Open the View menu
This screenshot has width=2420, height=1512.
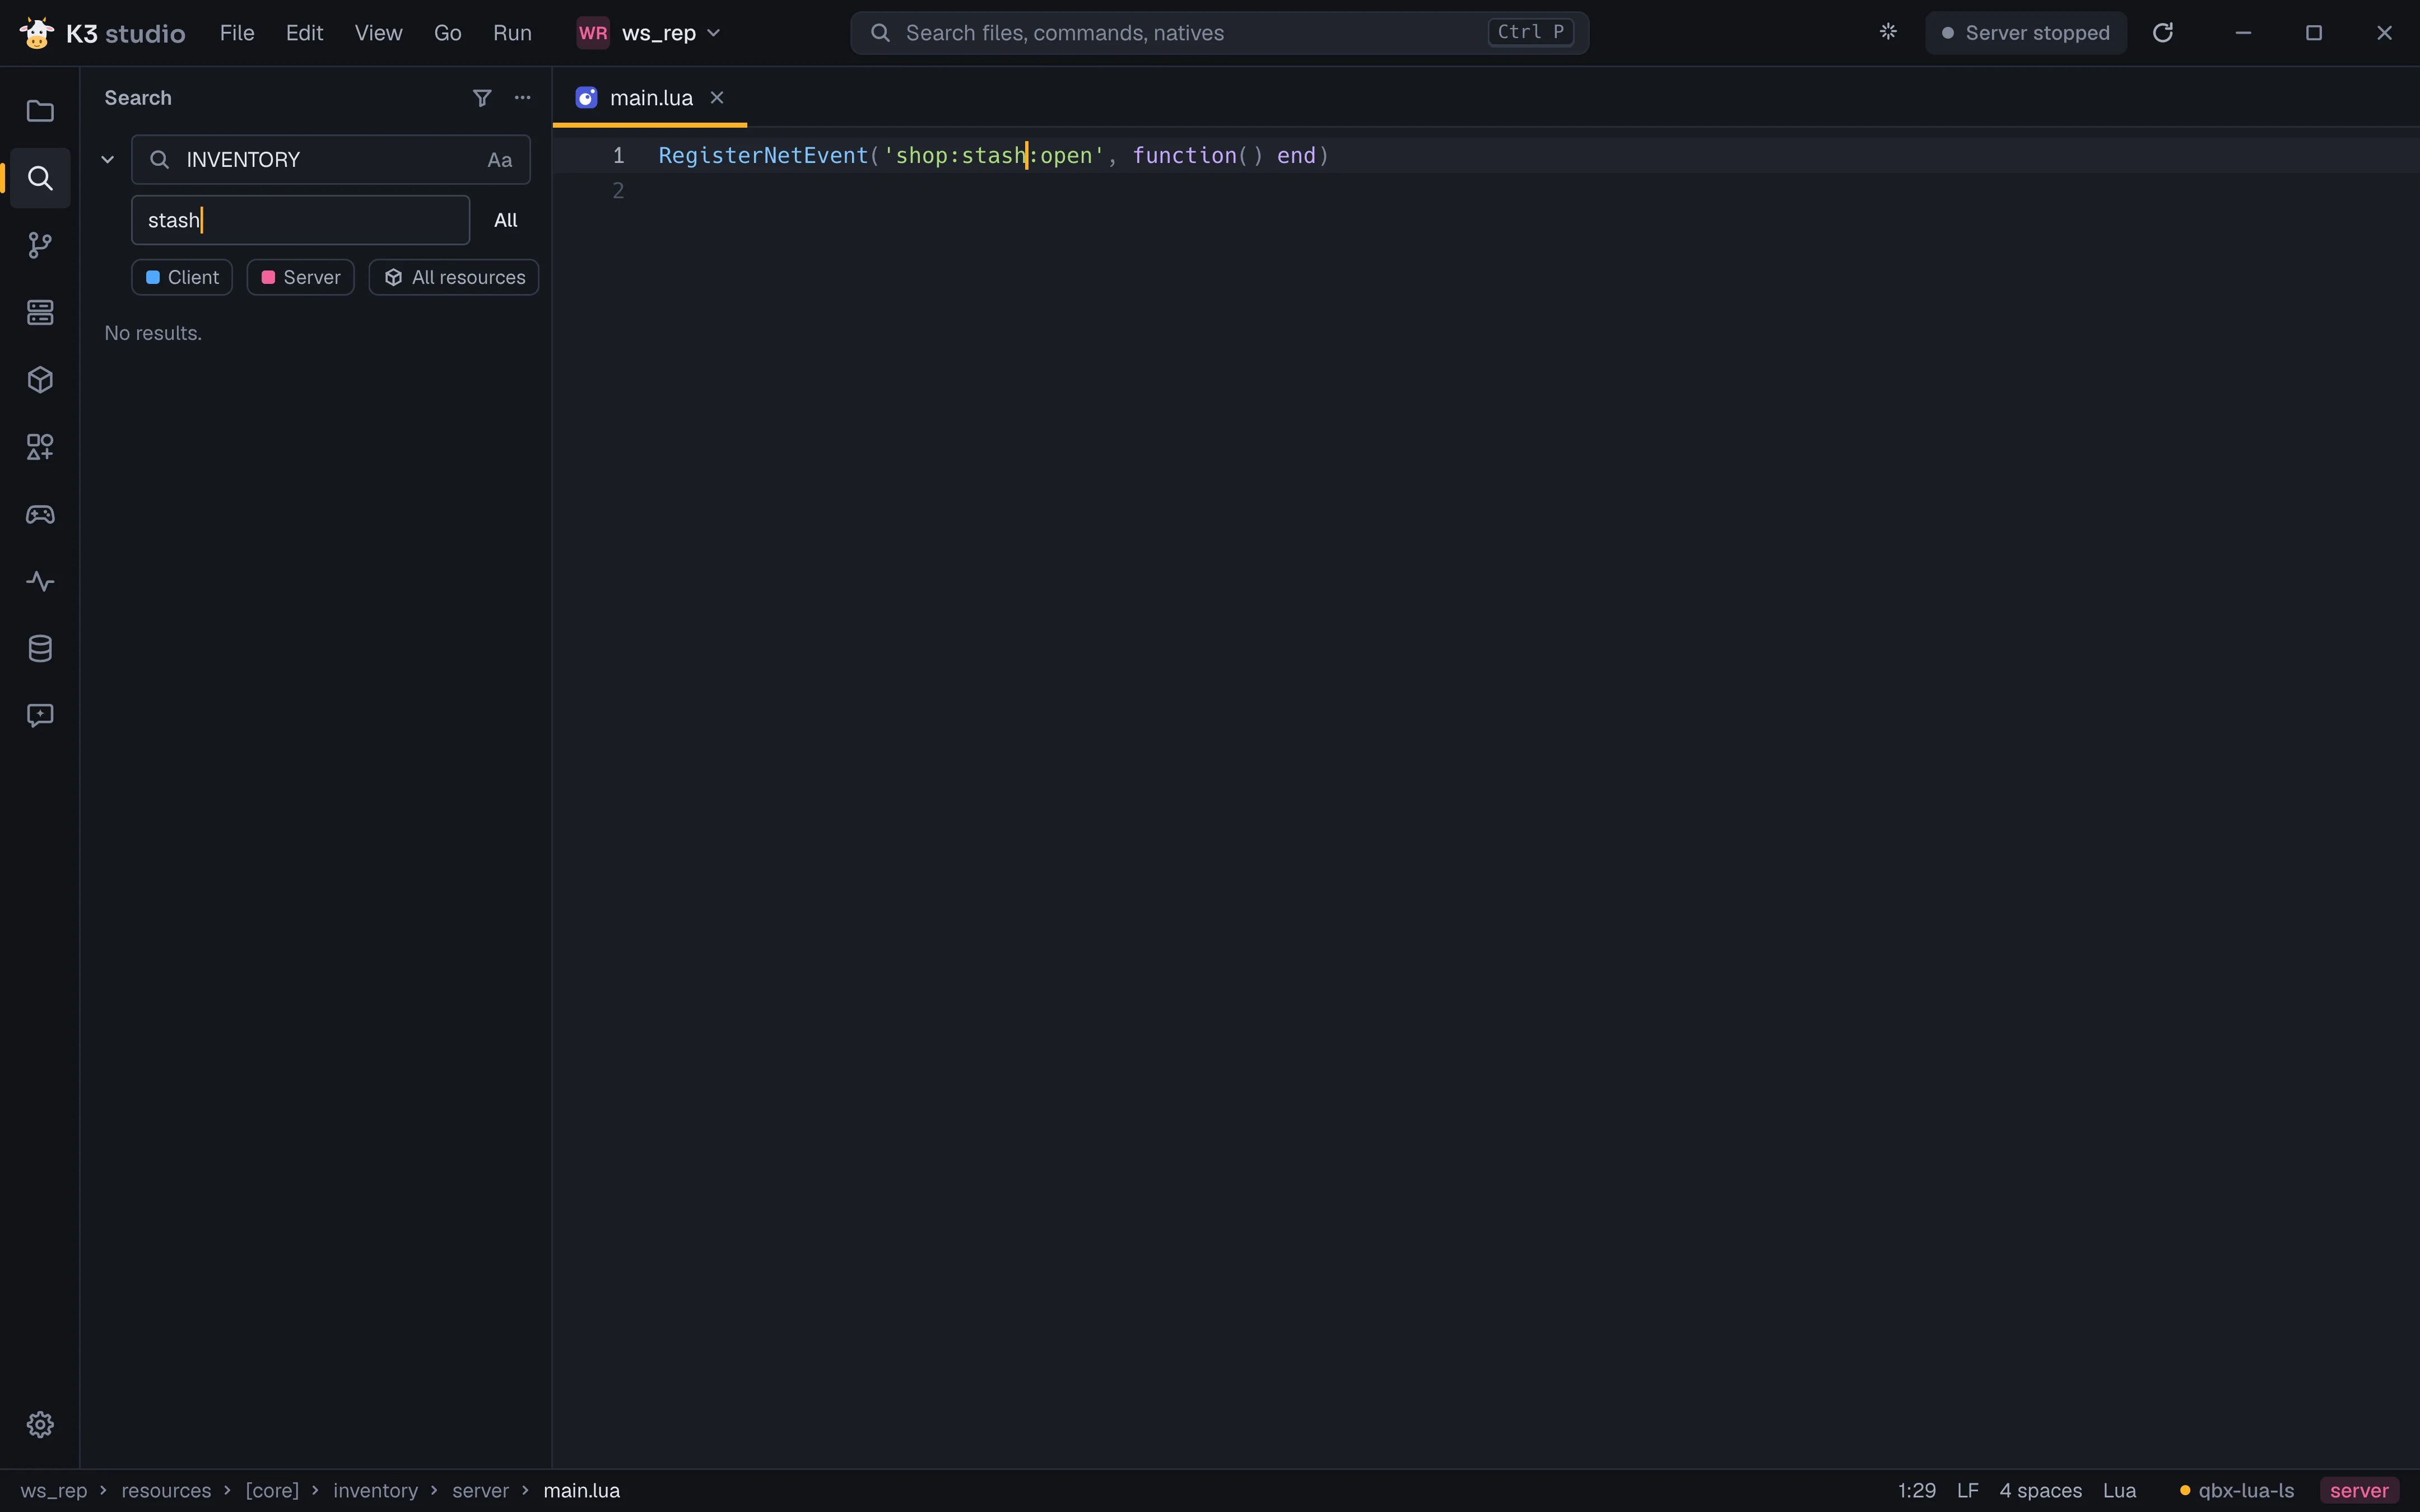tap(378, 33)
